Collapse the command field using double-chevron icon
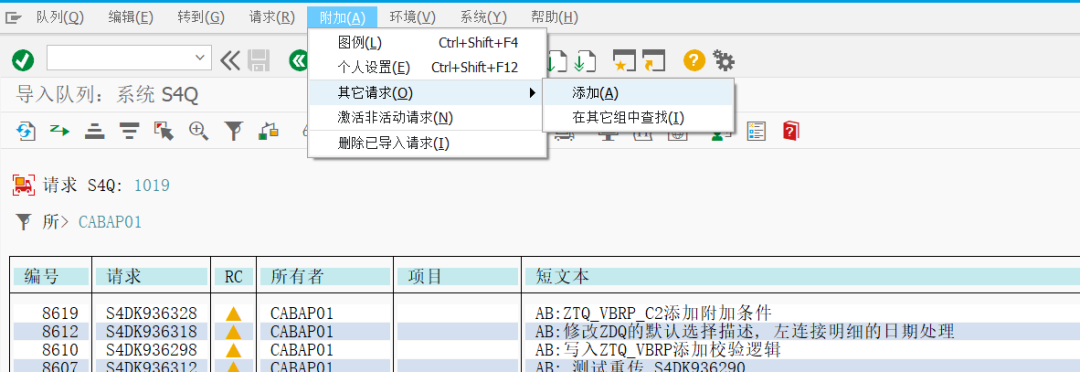 [231, 61]
